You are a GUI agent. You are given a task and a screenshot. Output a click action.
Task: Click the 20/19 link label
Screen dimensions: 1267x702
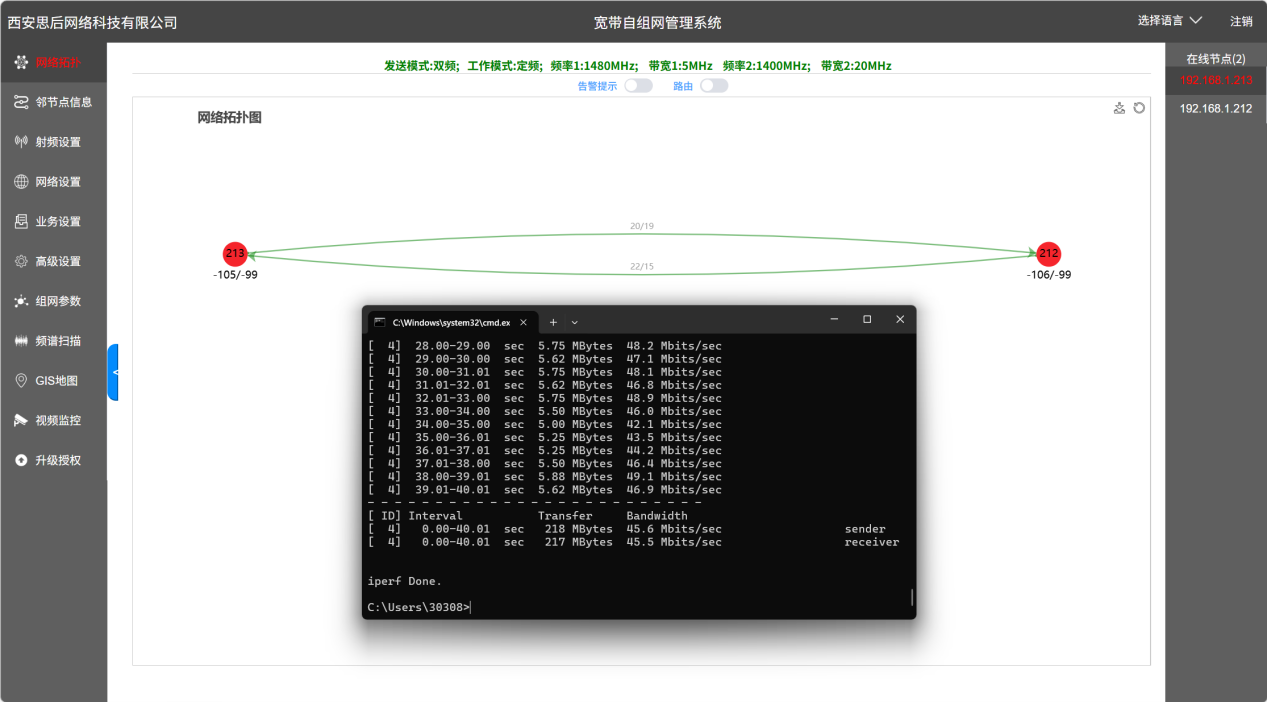click(642, 226)
